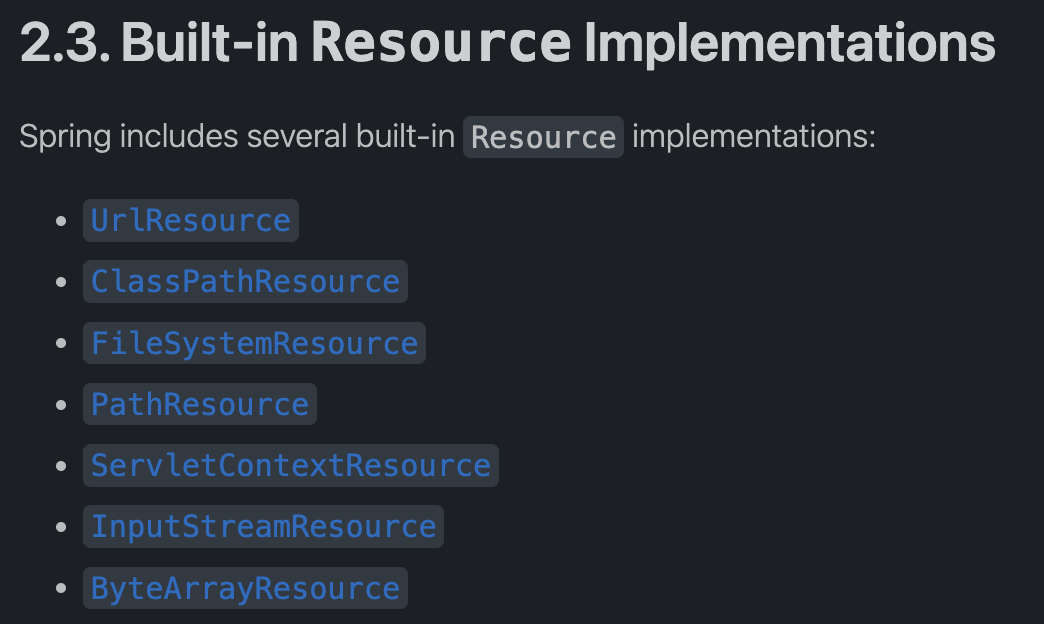Click the word 'implementations:' after the code badge
The height and width of the screenshot is (624, 1044).
click(754, 137)
